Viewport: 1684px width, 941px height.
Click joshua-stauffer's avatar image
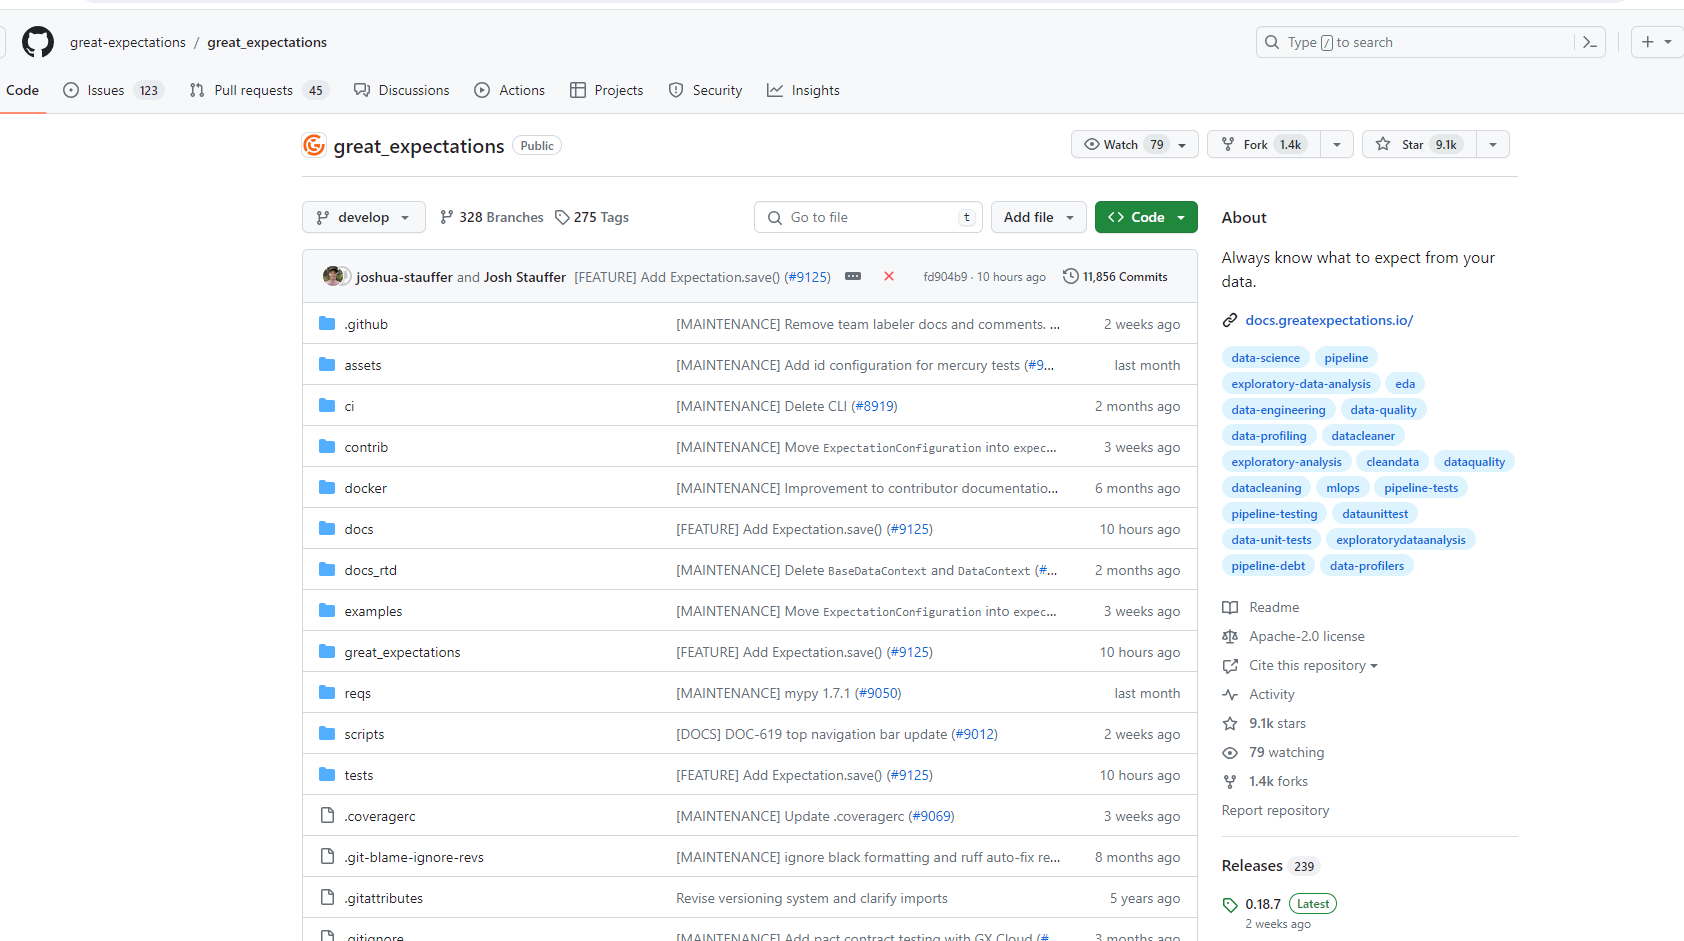333,276
